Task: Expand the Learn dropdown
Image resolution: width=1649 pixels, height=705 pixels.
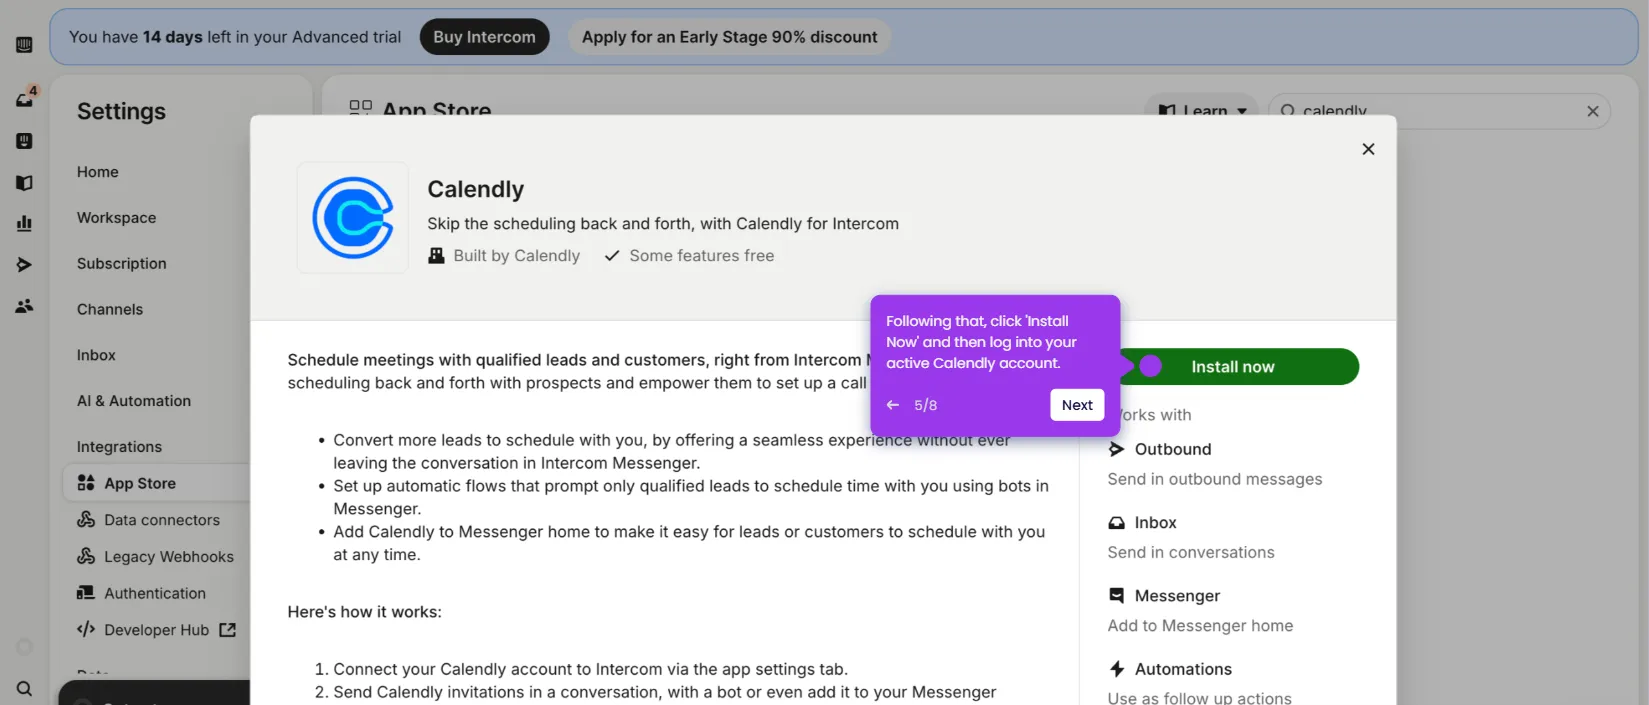Action: (1202, 111)
